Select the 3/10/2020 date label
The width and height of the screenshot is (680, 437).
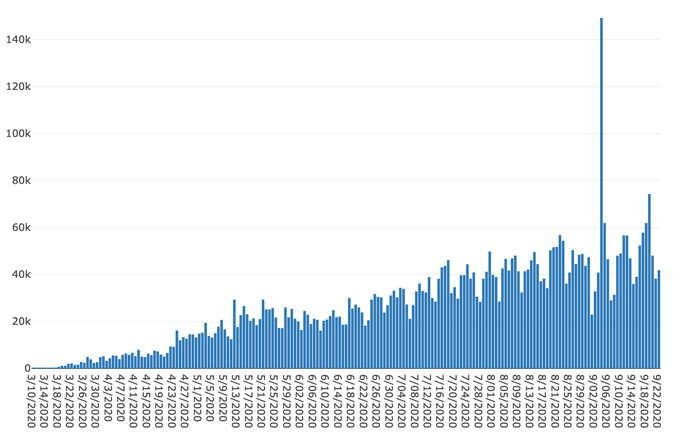pos(32,400)
